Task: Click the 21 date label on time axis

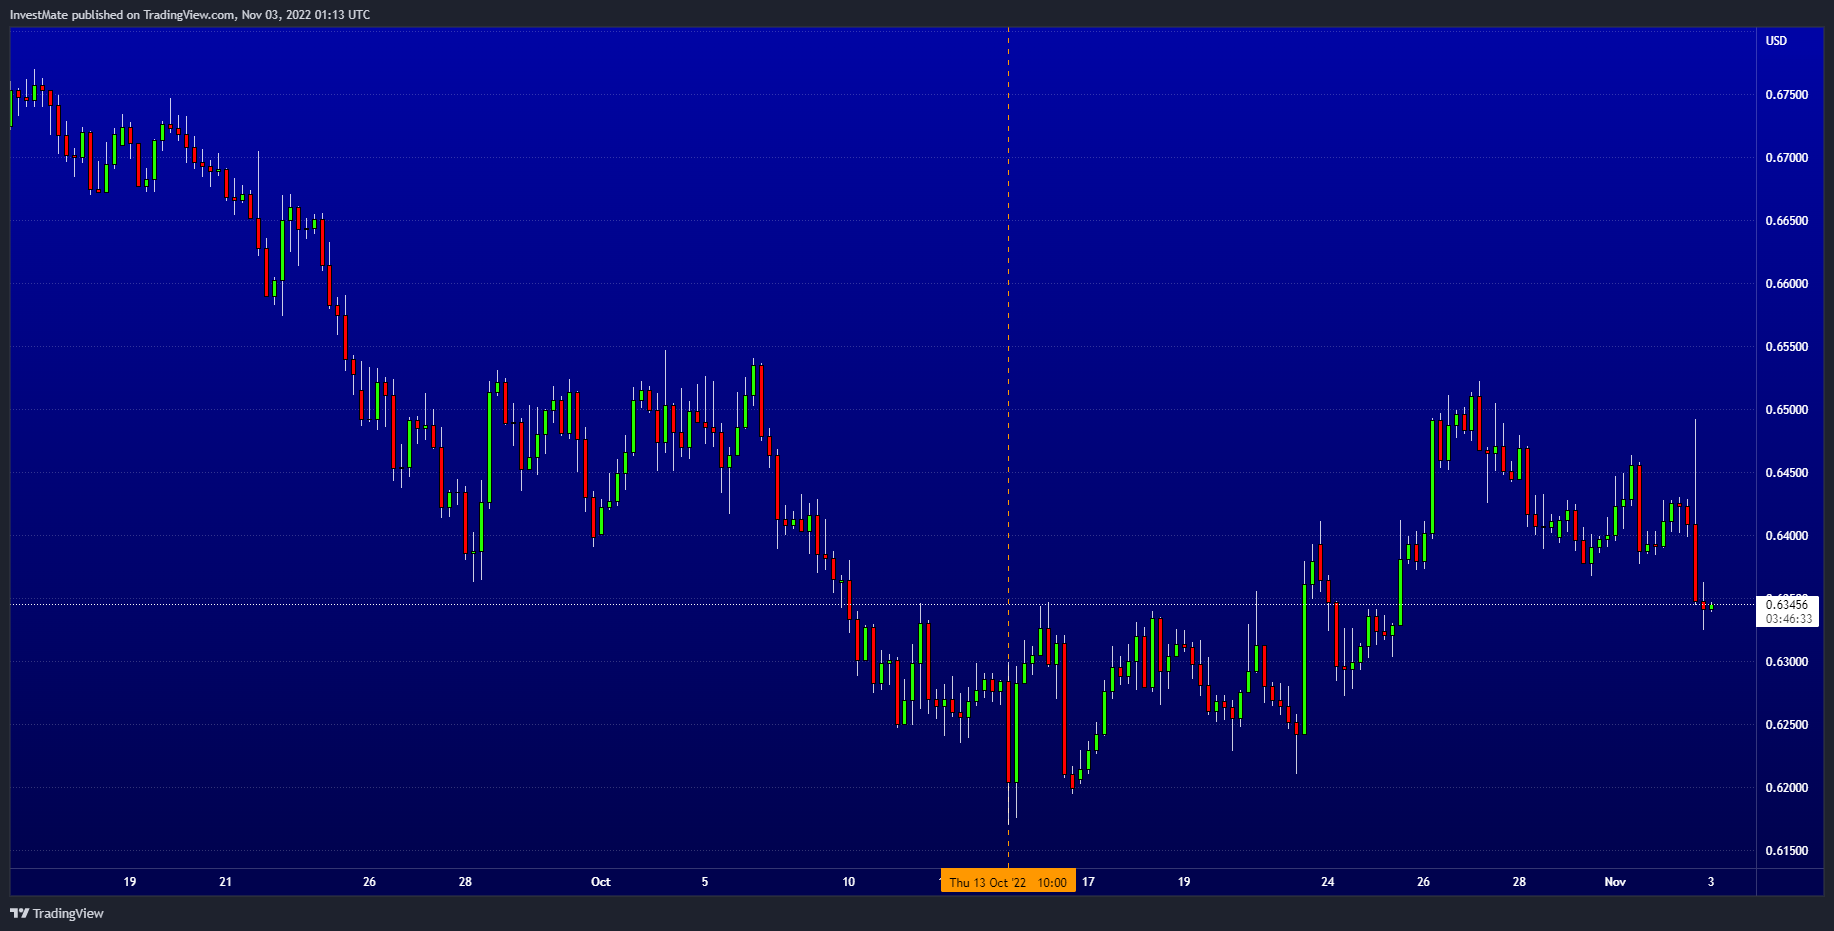Action: [225, 882]
